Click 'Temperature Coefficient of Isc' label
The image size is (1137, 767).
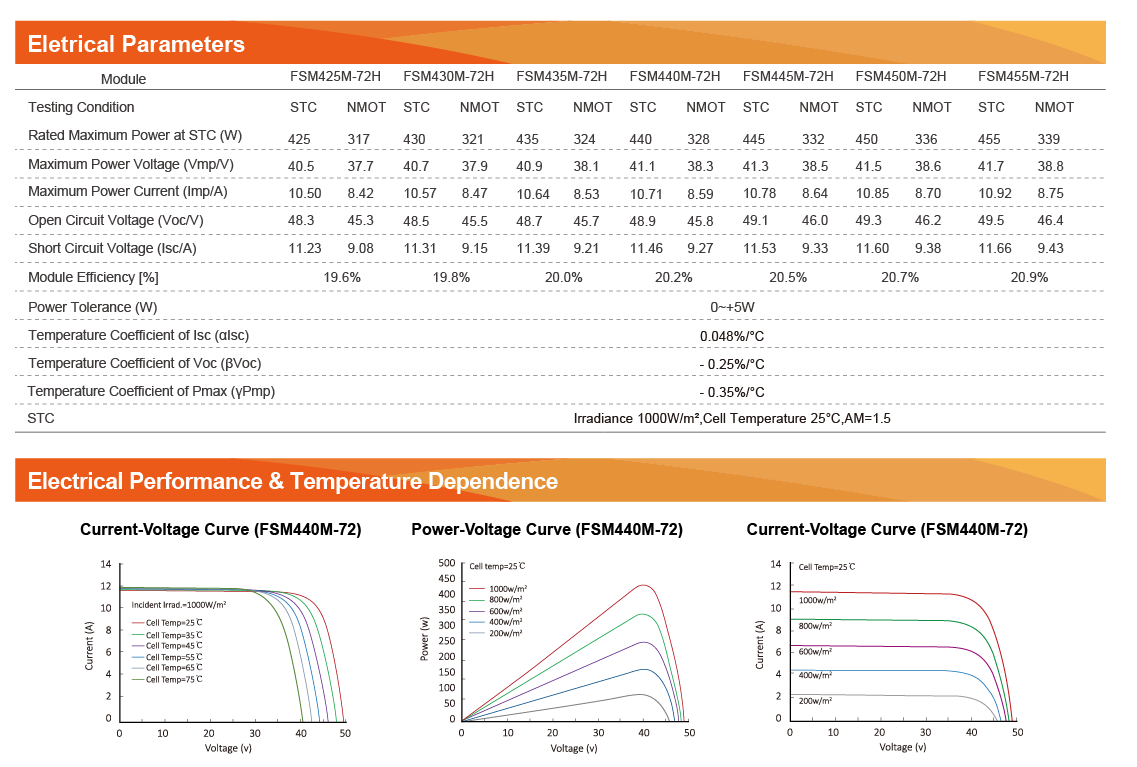click(x=138, y=336)
